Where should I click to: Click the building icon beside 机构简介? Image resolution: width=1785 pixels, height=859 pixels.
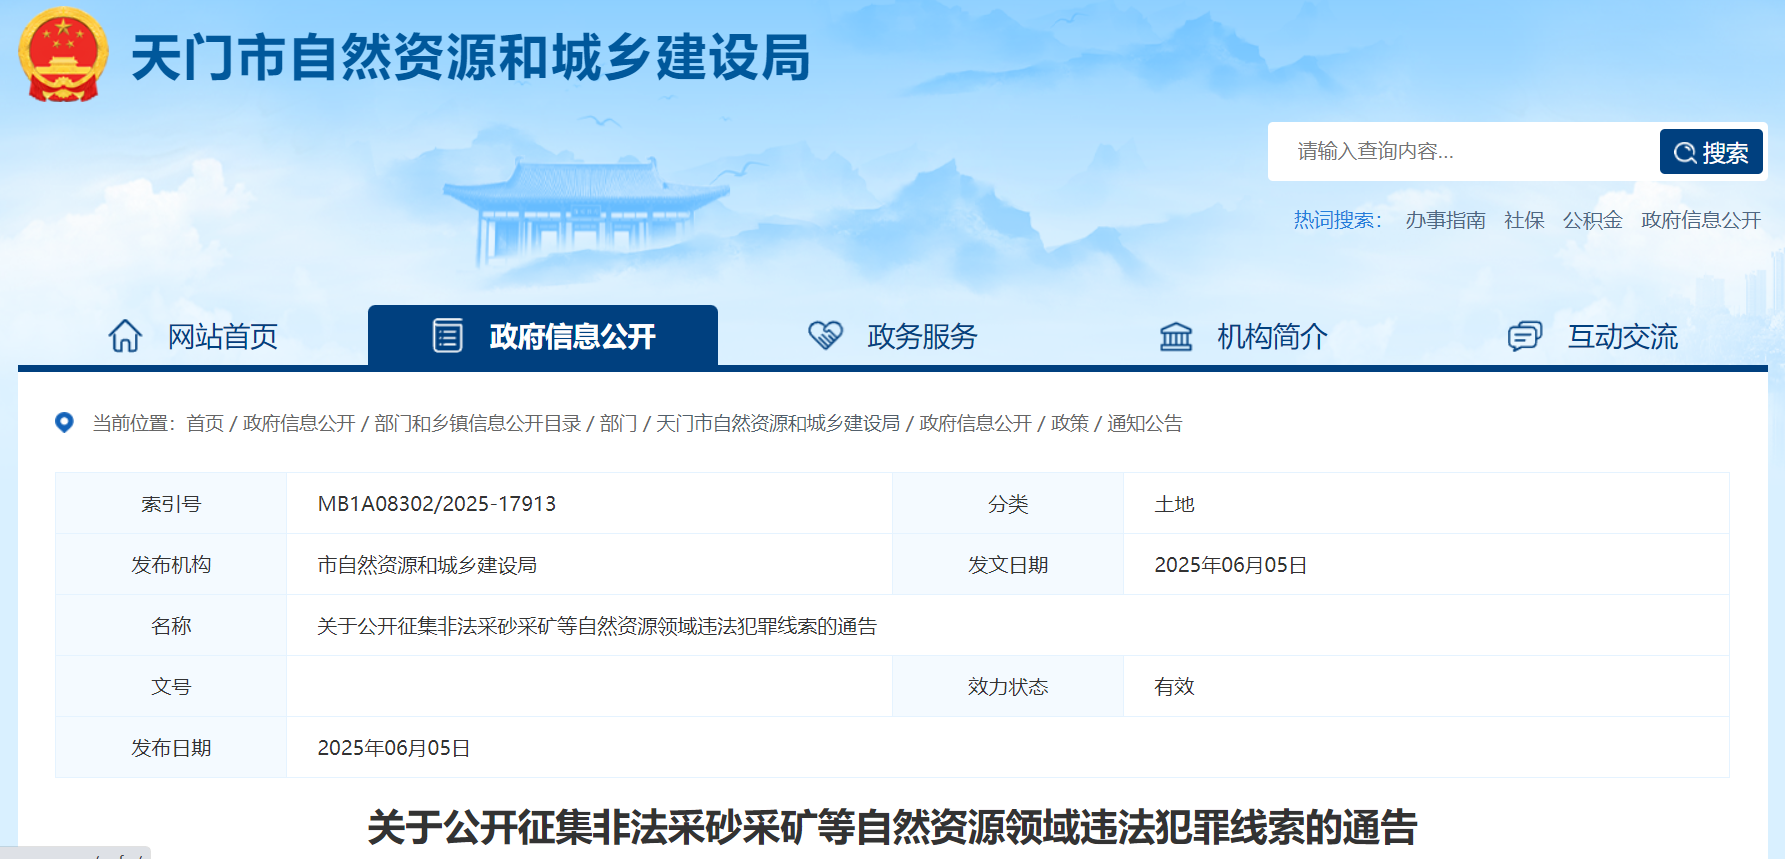click(1175, 336)
